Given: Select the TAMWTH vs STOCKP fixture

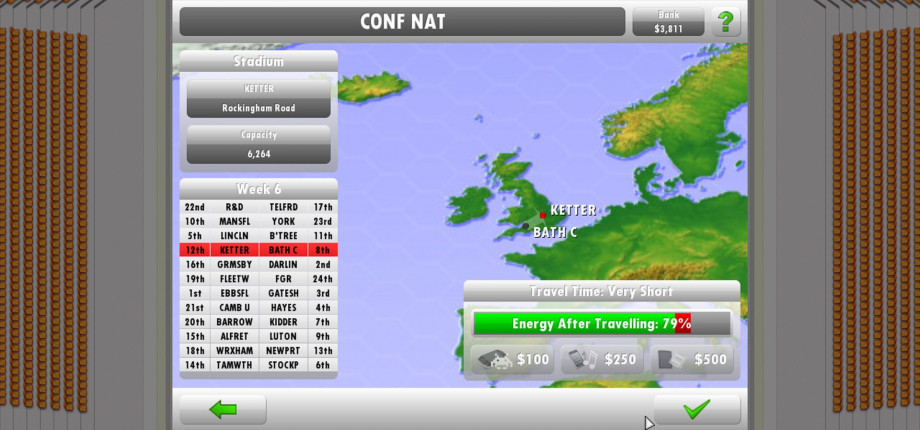Looking at the screenshot, I should [258, 365].
